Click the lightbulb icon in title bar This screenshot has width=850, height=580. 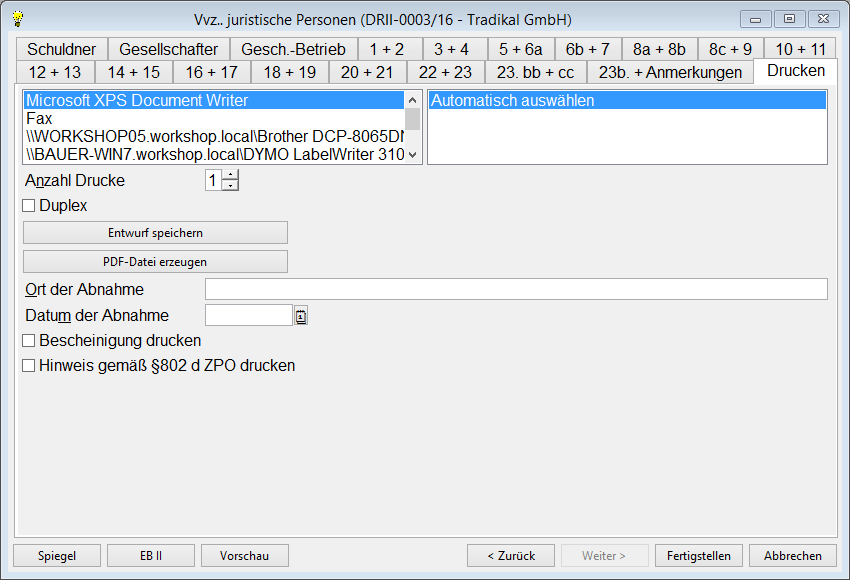click(x=17, y=19)
